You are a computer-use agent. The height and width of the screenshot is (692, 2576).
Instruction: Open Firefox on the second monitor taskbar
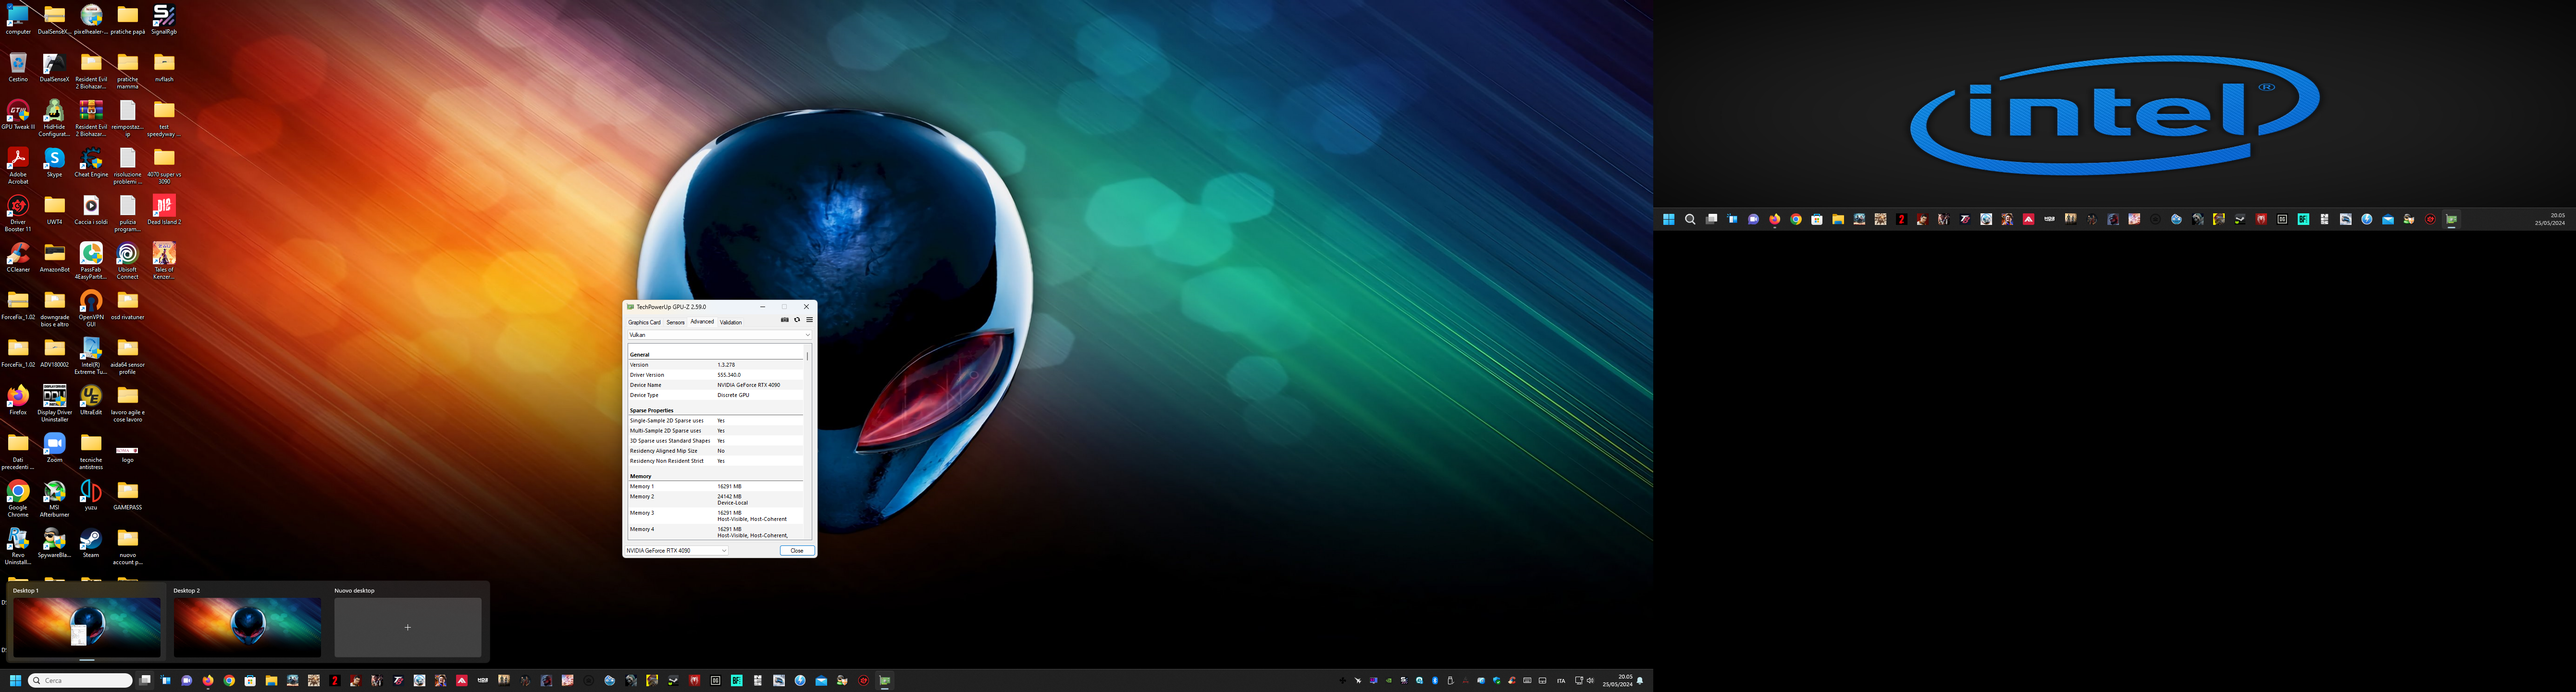click(x=1775, y=219)
